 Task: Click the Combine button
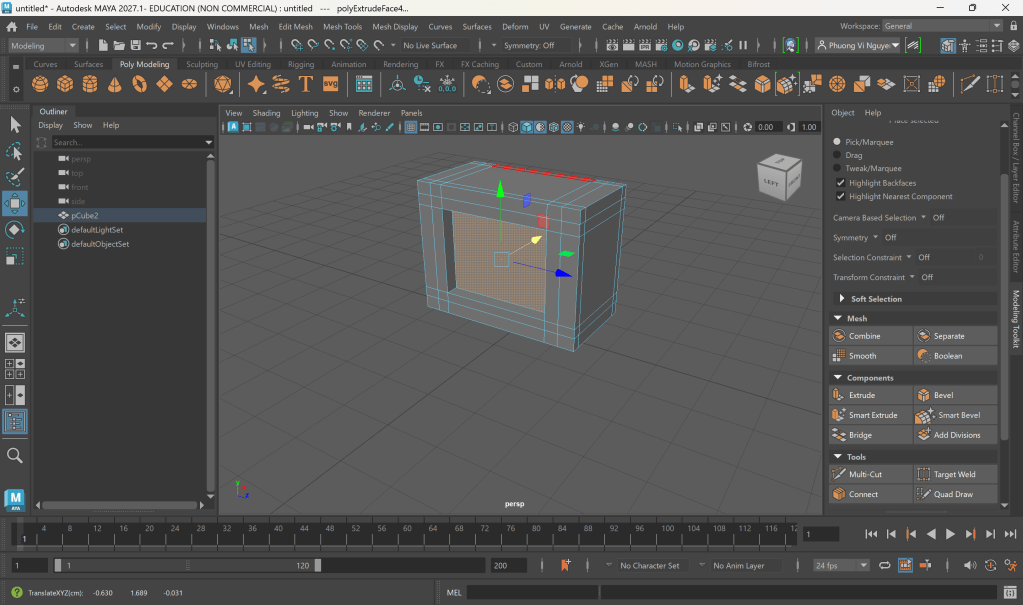(870, 336)
